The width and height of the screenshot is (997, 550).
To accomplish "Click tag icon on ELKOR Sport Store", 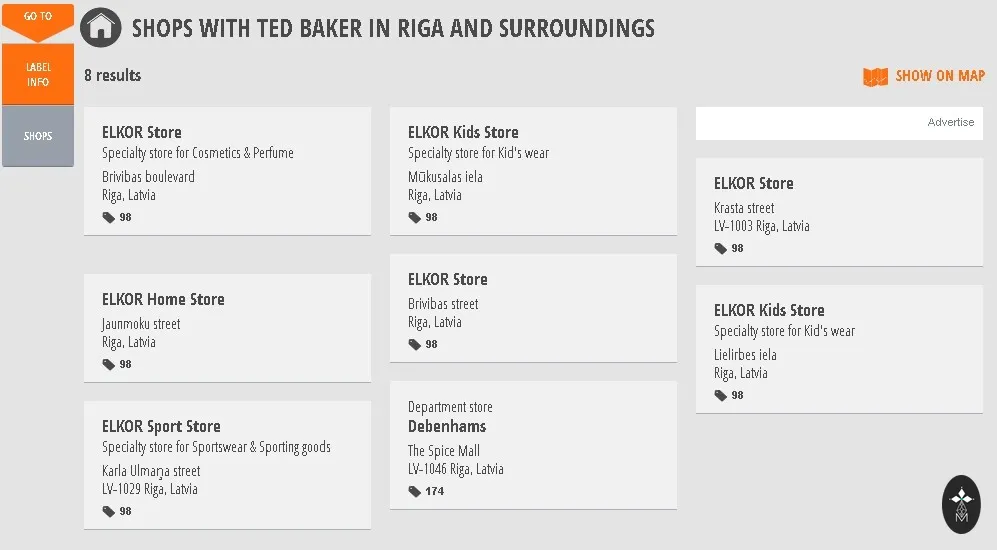I will click(109, 511).
